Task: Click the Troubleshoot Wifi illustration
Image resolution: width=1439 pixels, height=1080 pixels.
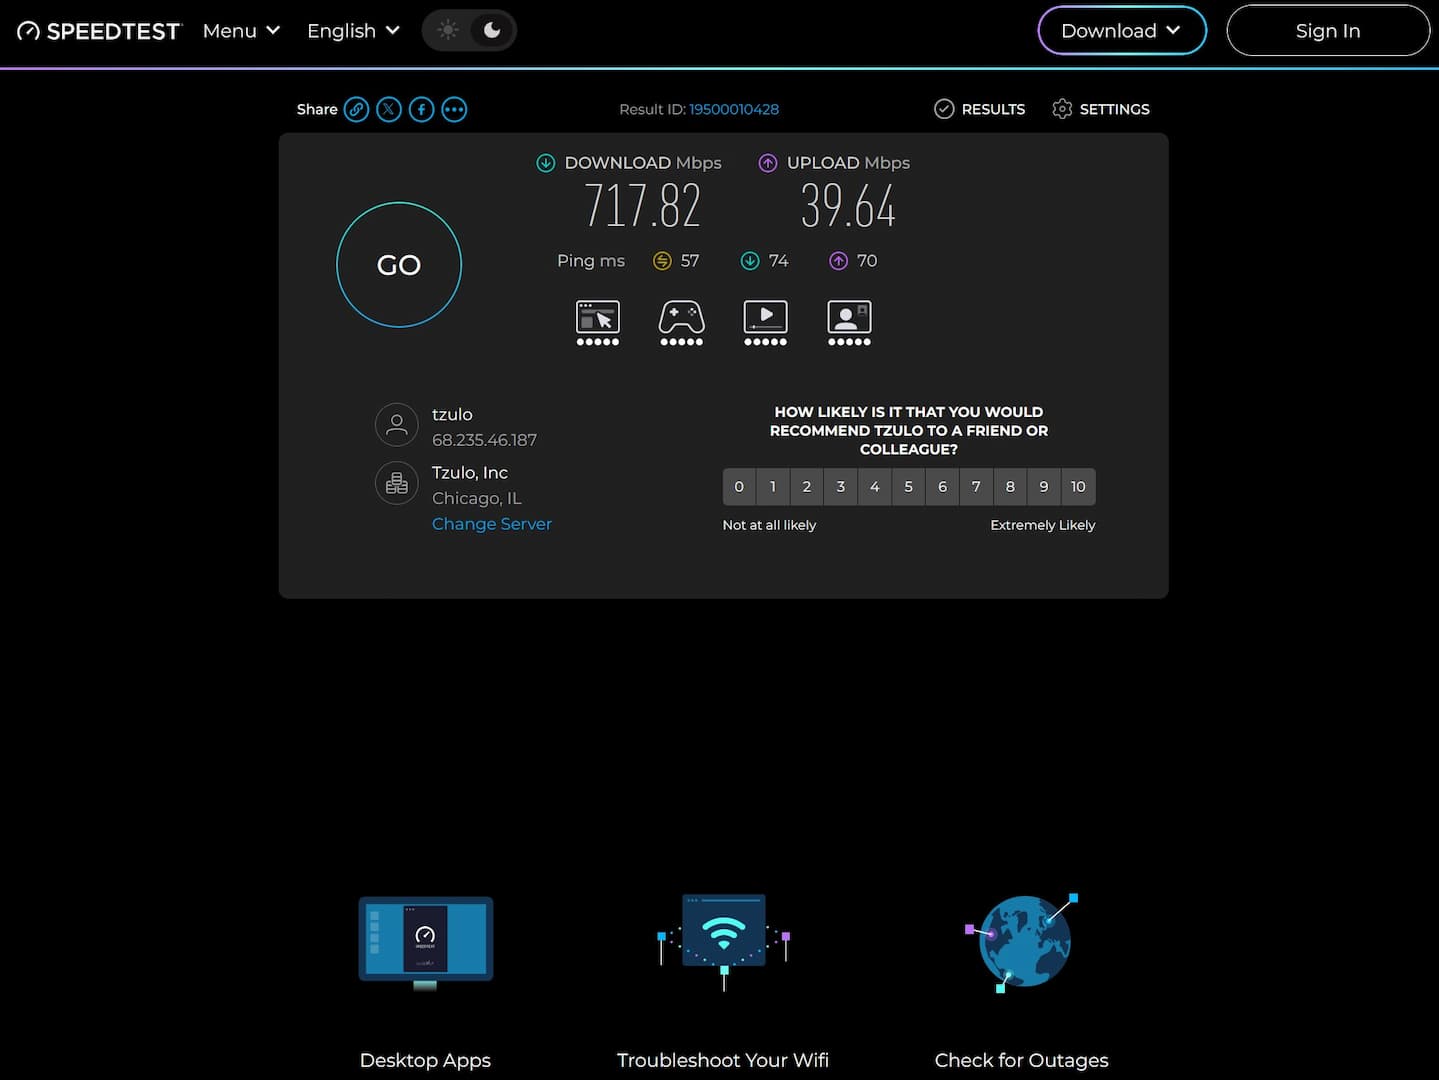Action: pos(724,941)
